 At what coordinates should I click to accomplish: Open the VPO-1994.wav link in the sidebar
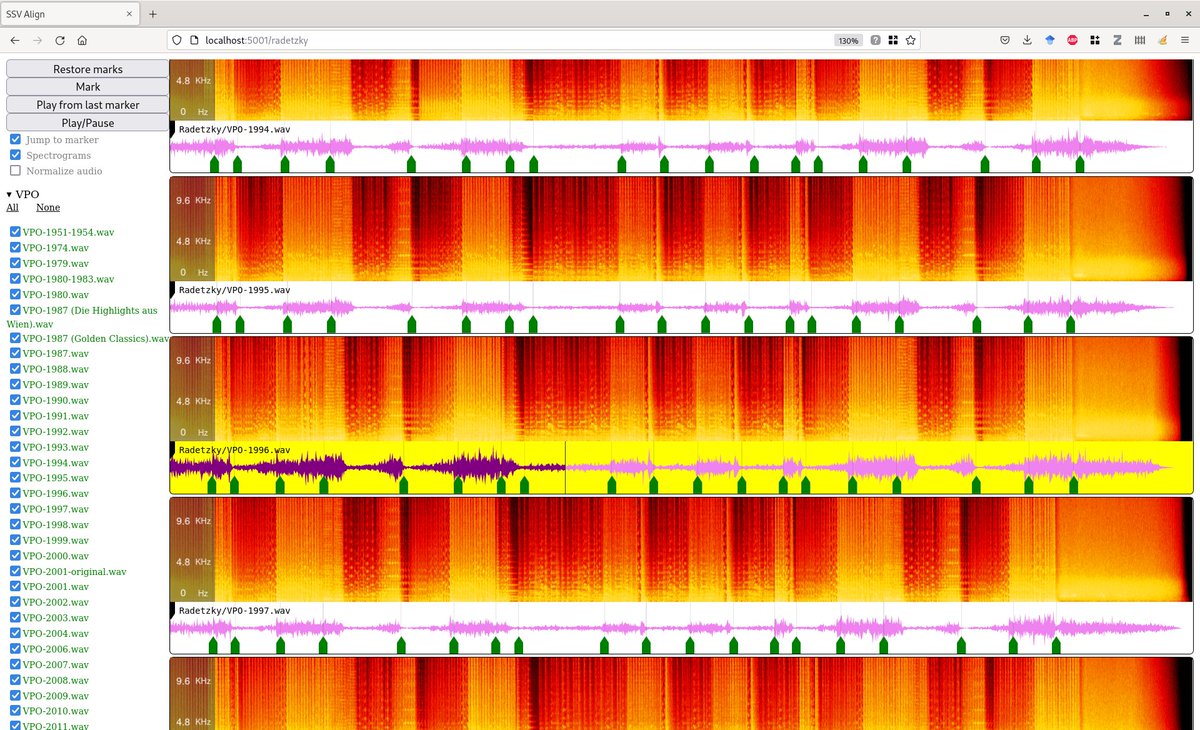56,462
